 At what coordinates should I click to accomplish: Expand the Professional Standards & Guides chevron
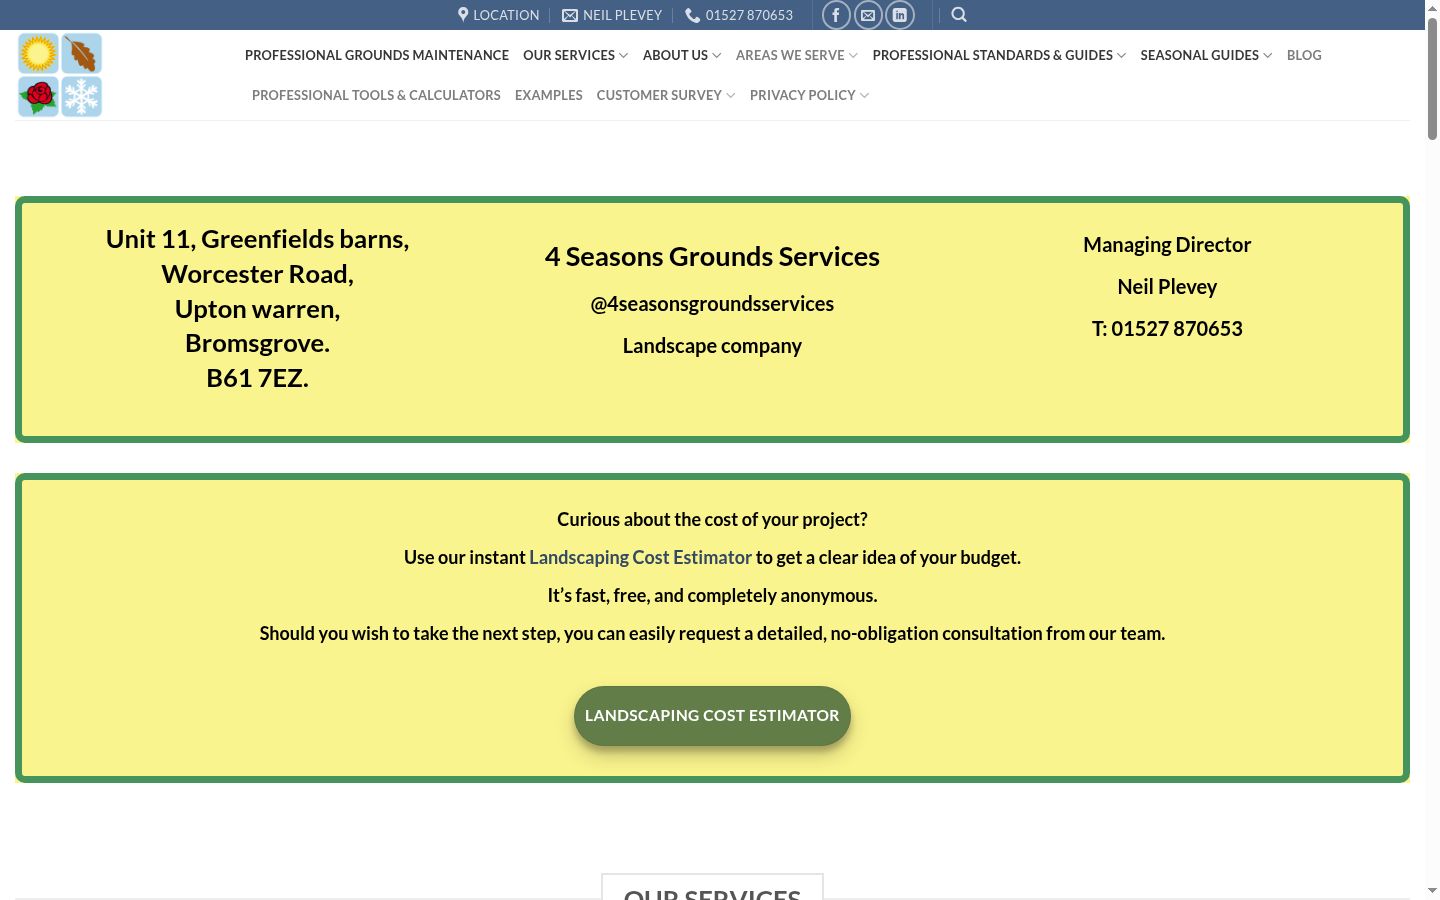click(x=1121, y=56)
